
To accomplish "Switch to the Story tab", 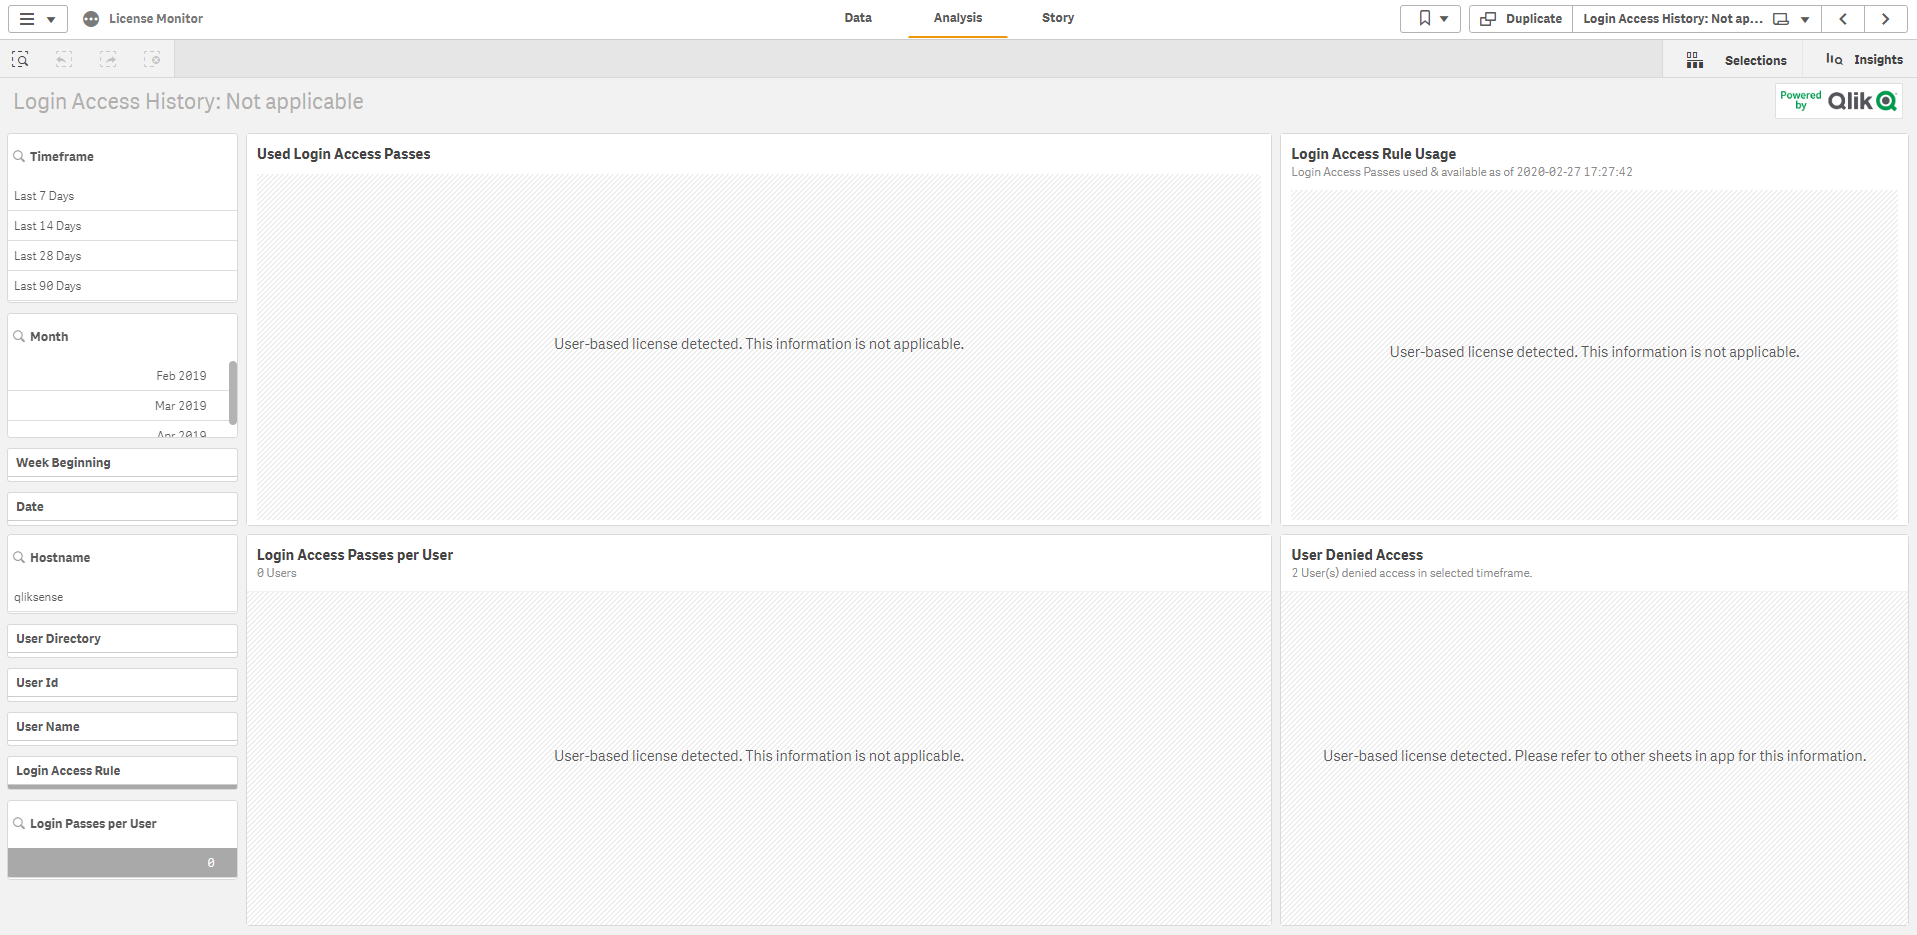I will click(1057, 18).
